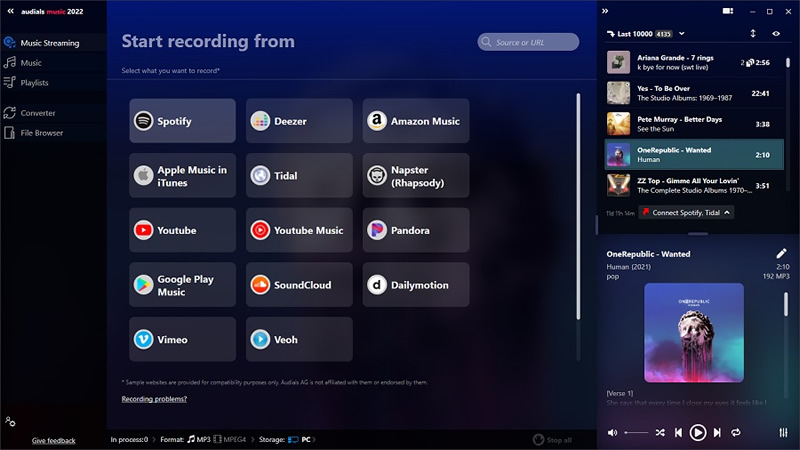Toggle the eye view icon in playlist header
This screenshot has width=800, height=450.
(x=776, y=34)
